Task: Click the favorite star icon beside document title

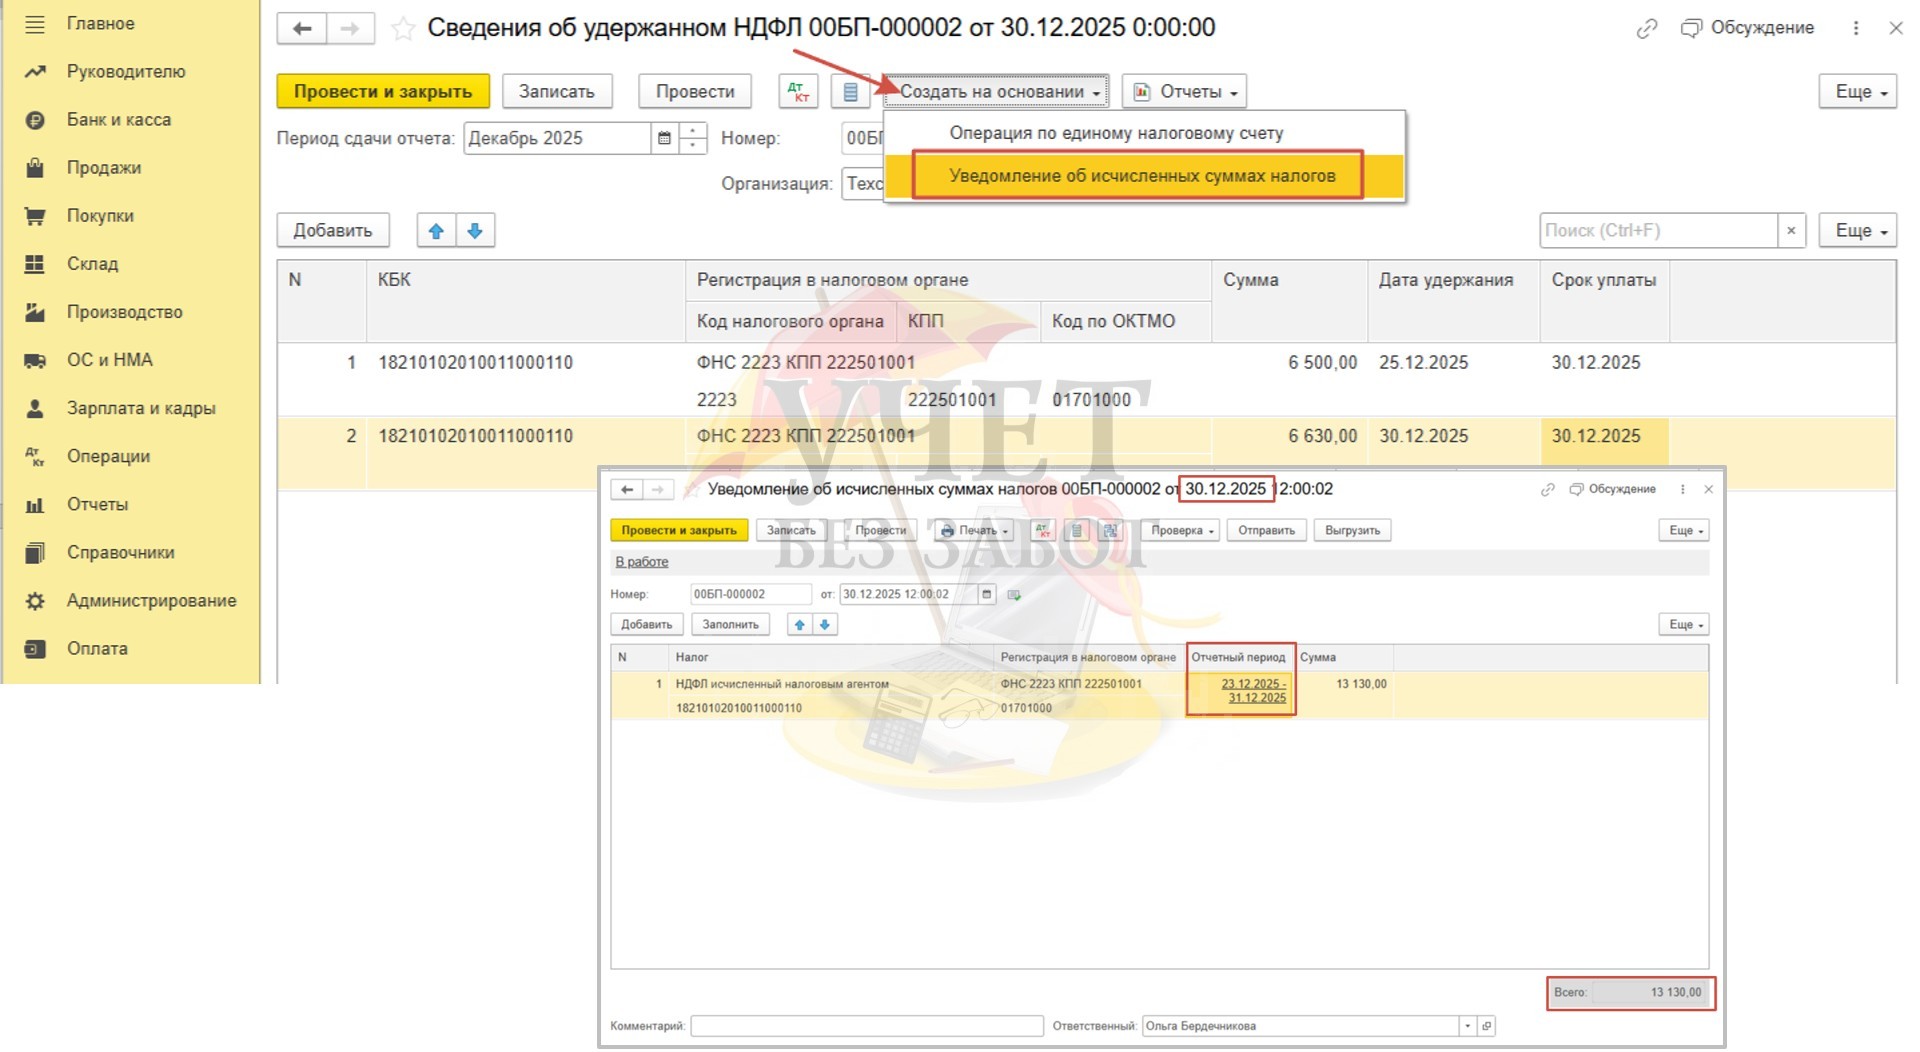Action: [403, 29]
